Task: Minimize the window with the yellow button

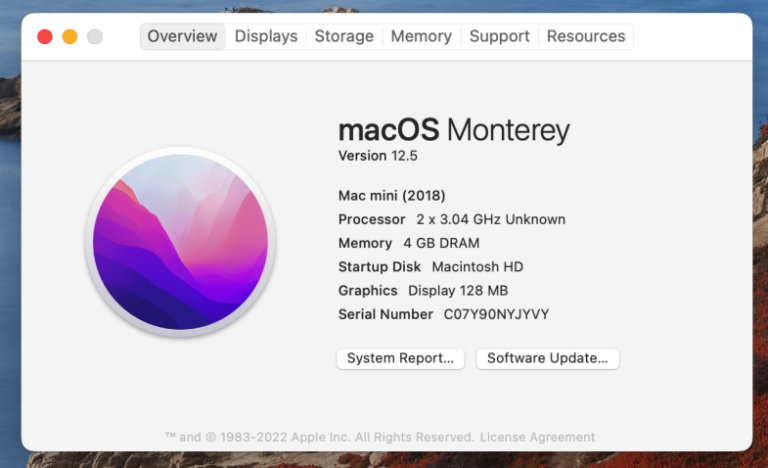Action: click(70, 37)
